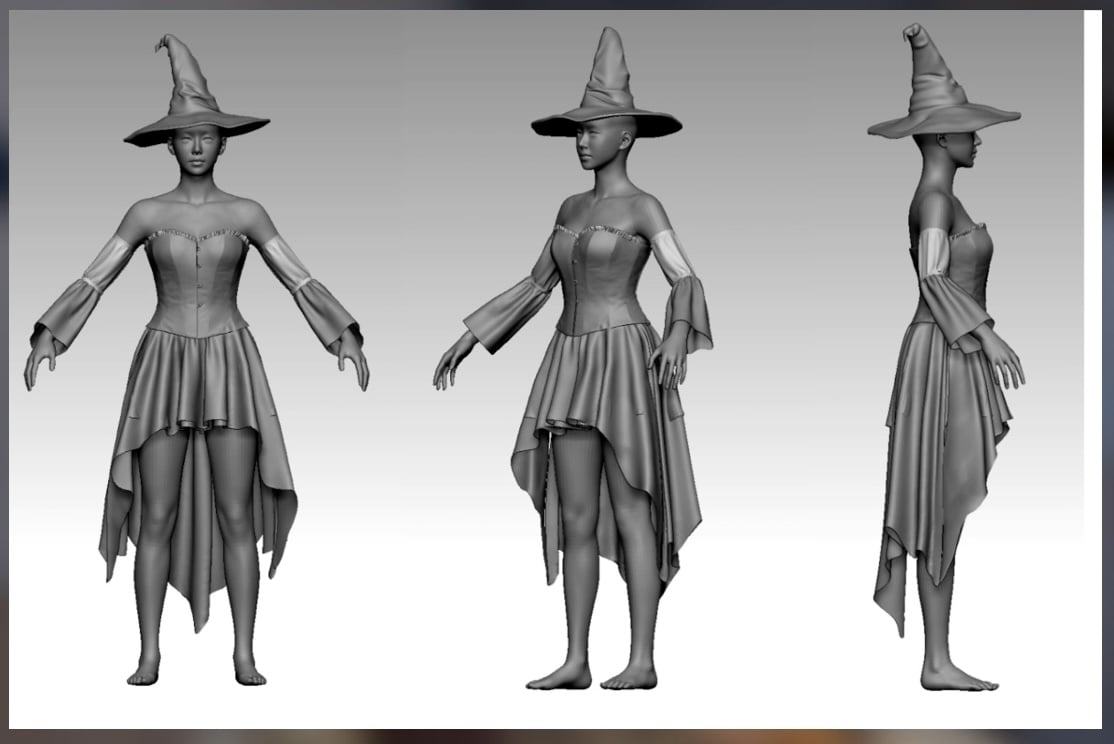The width and height of the screenshot is (1114, 744).
Task: Click the side-view model's draped skirt
Action: 935,420
